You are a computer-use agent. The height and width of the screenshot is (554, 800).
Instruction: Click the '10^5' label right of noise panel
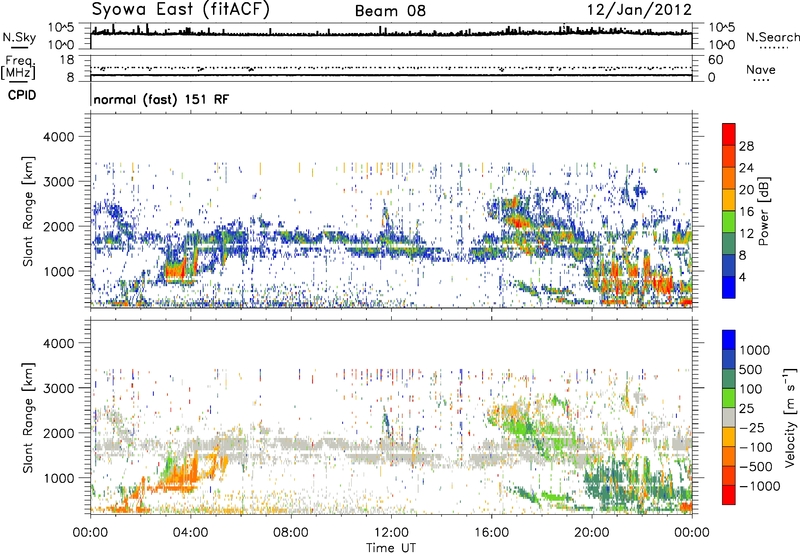(x=721, y=28)
